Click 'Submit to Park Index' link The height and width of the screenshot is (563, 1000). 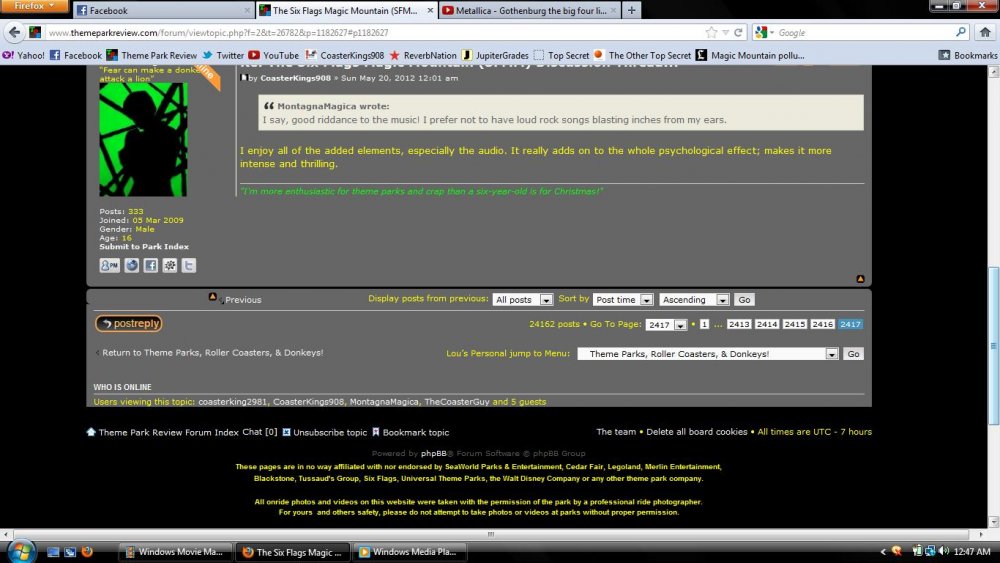point(144,246)
